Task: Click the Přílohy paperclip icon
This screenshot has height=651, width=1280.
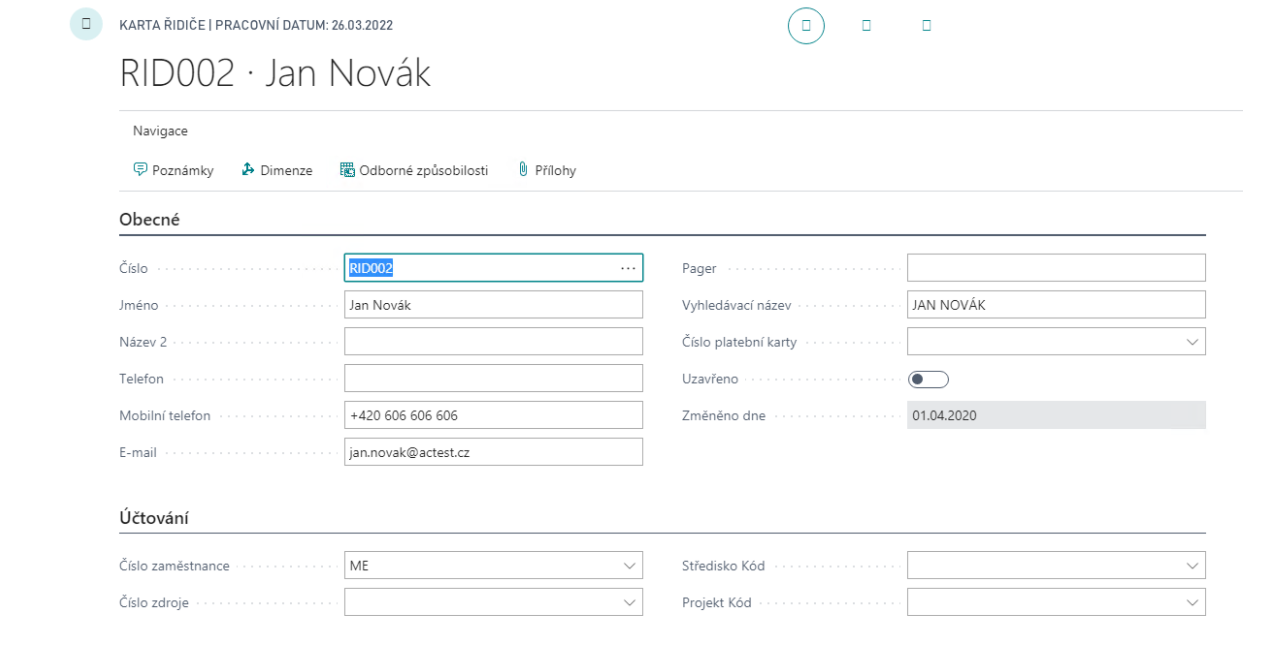Action: tap(522, 170)
